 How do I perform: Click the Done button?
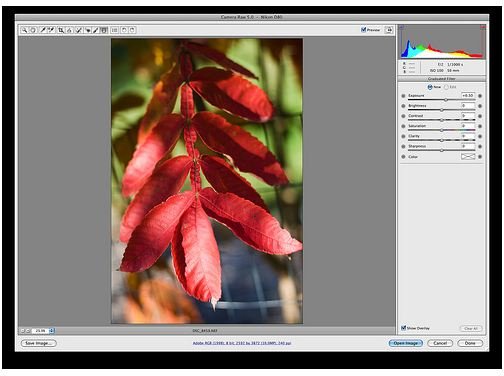pyautogui.click(x=470, y=343)
